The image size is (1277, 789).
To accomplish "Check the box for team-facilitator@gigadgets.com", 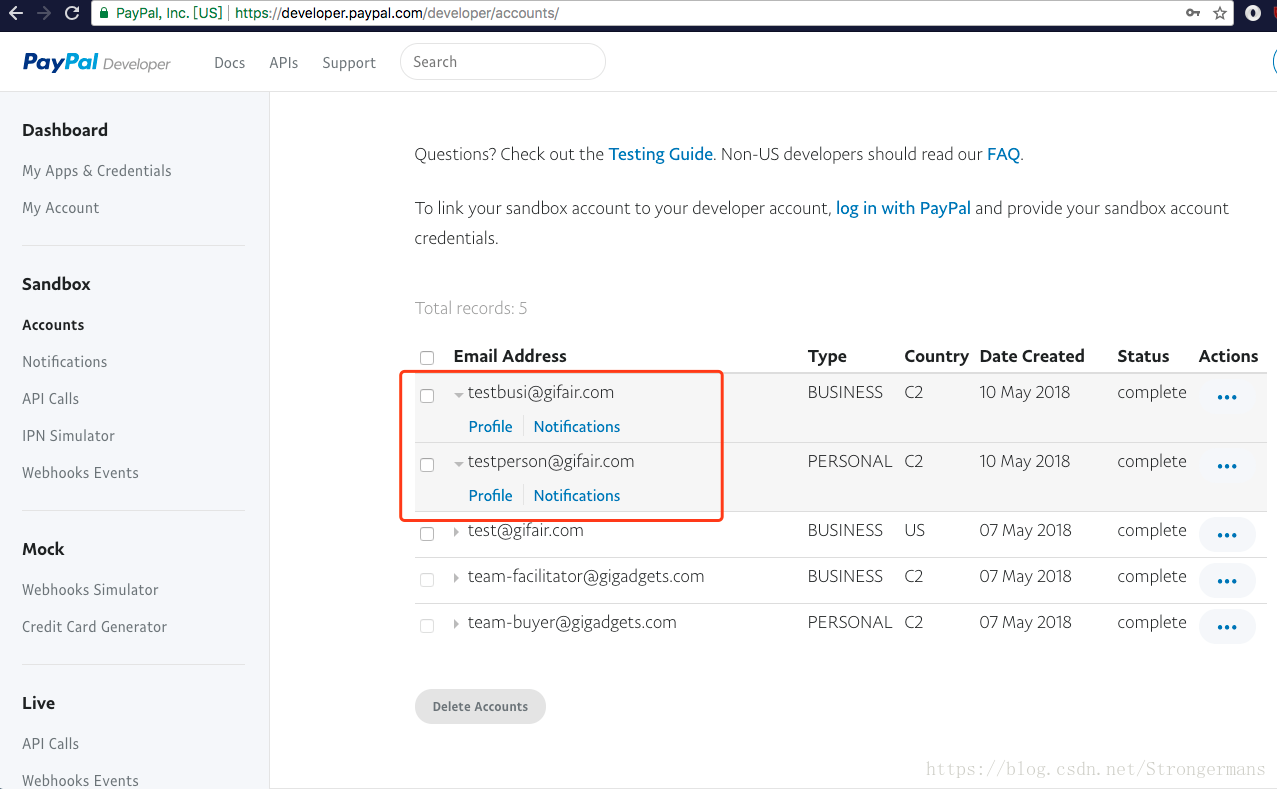I will click(x=427, y=580).
